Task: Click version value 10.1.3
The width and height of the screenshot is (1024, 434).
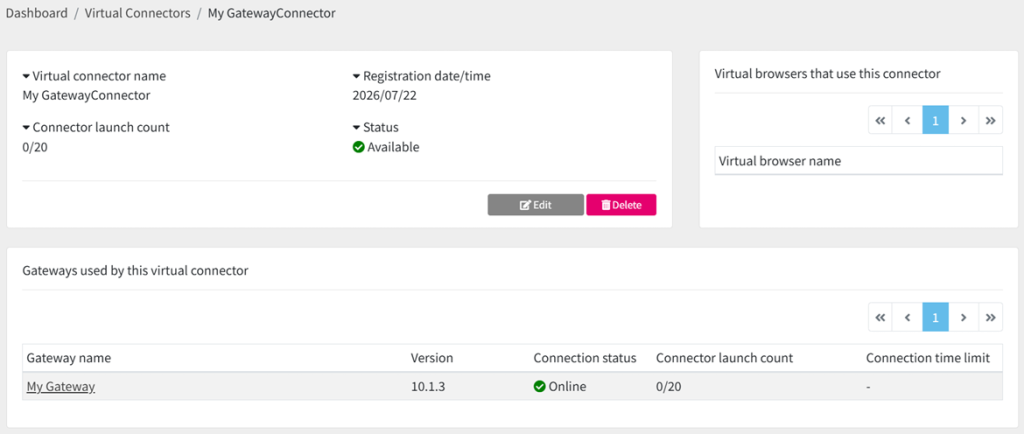Action: pos(427,386)
